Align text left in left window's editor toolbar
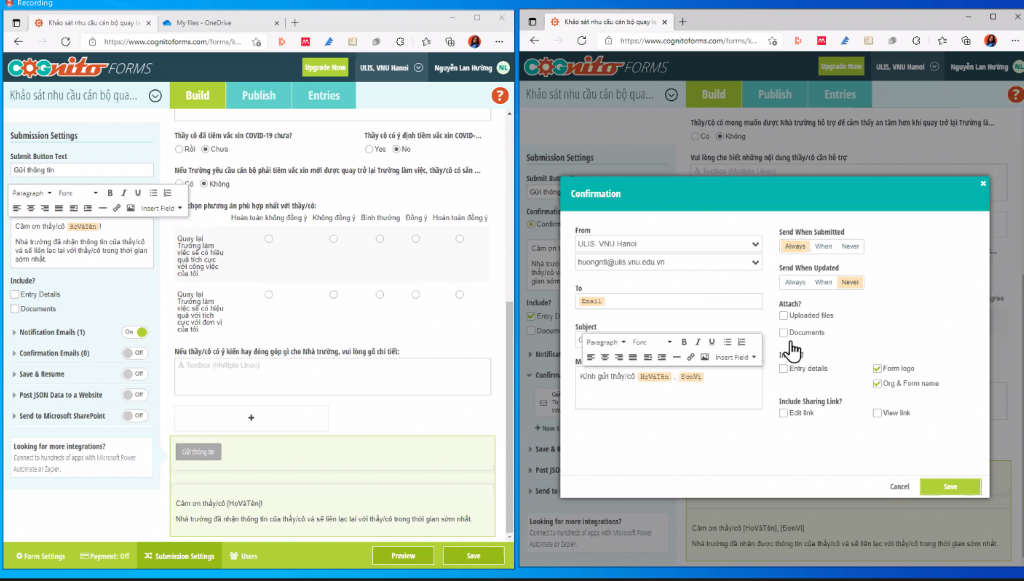1024x581 pixels. pyautogui.click(x=17, y=208)
